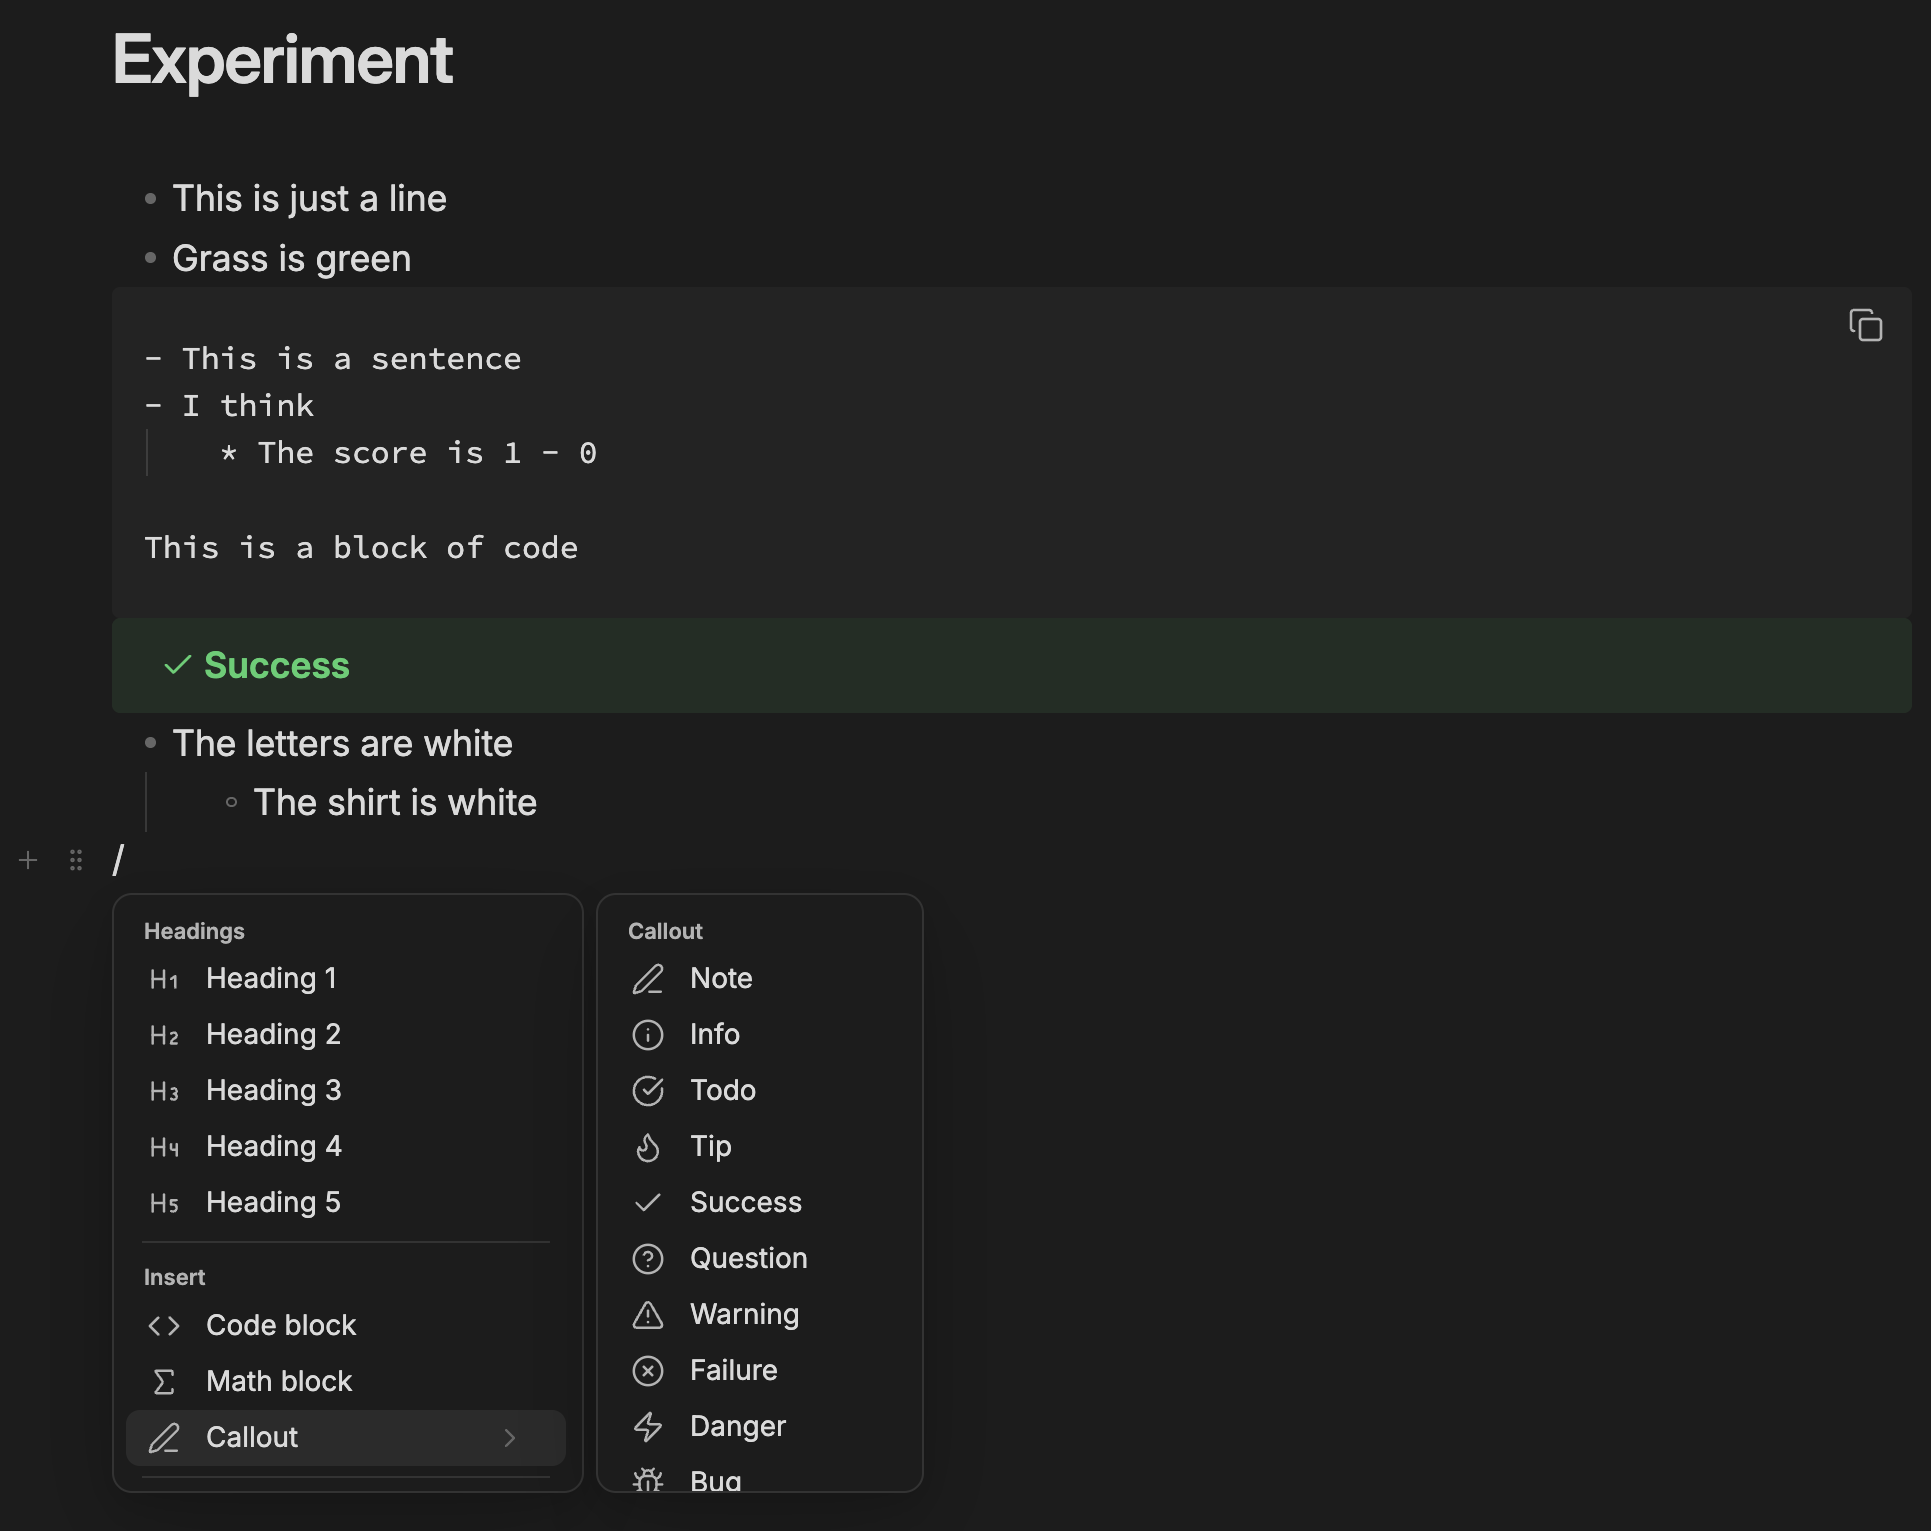Click the Insert section label
This screenshot has height=1531, width=1931.
coord(174,1277)
